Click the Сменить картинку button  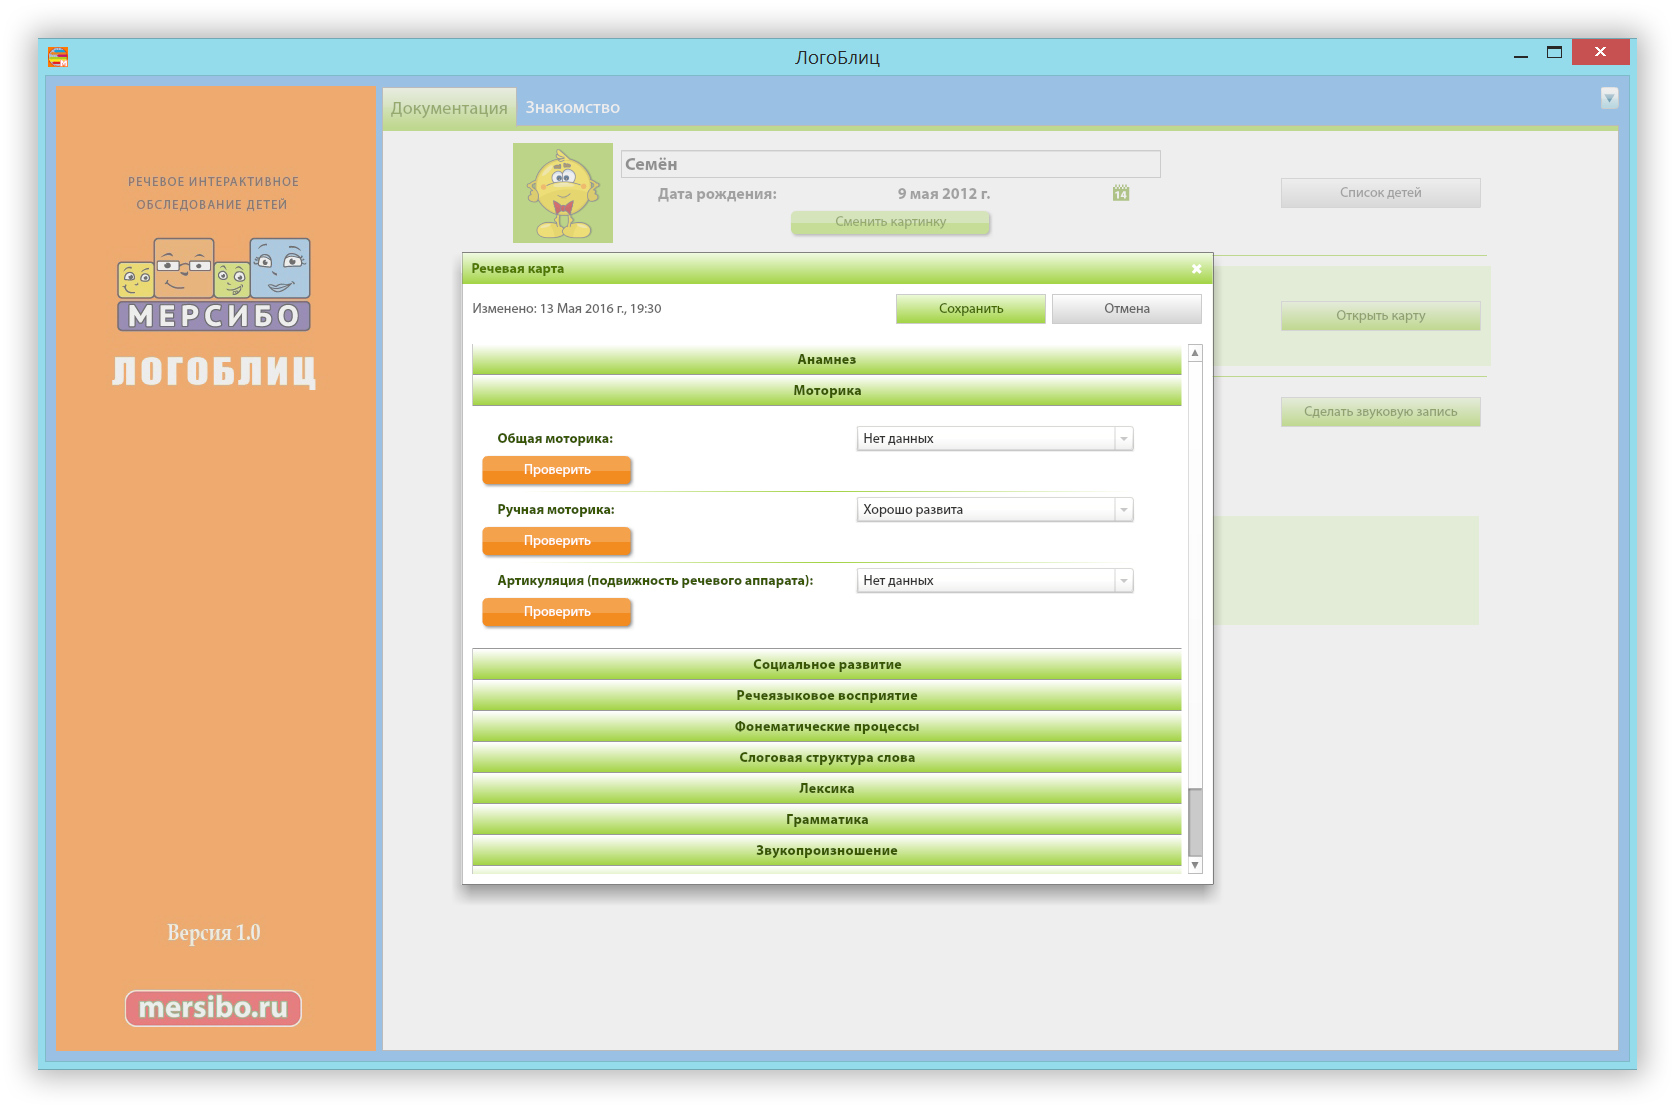click(890, 222)
